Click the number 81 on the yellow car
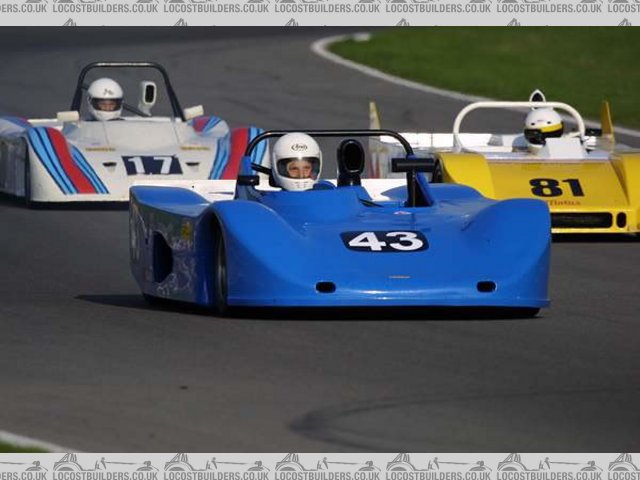The height and width of the screenshot is (480, 640). coord(556,187)
